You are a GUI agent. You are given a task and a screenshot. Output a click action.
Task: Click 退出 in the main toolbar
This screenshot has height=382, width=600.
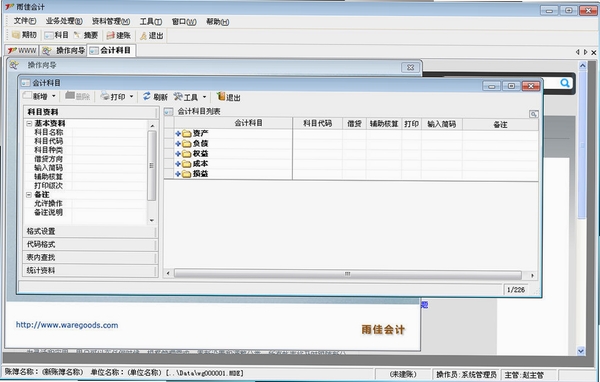coord(143,36)
